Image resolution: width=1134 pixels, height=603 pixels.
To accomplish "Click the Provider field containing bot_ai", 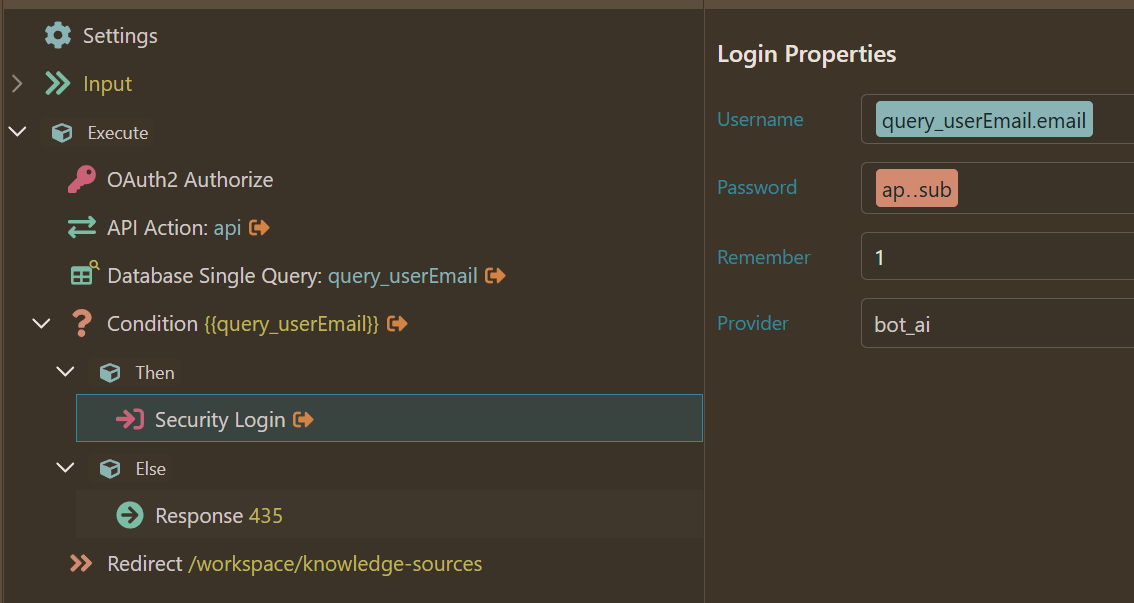I will point(996,324).
